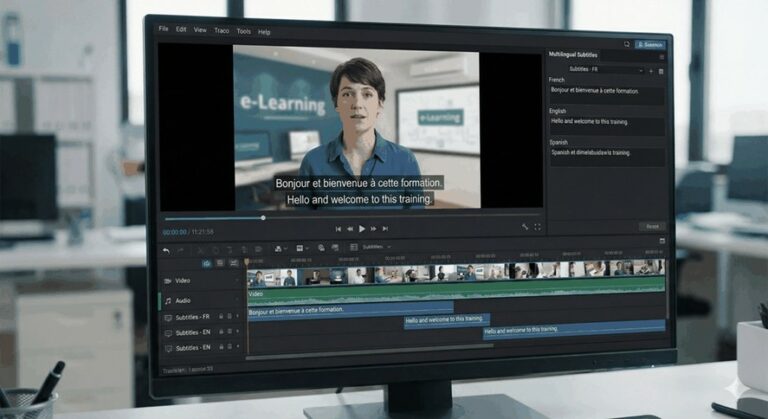The image size is (768, 419).
Task: Click the Reset button in subtitles panel
Action: click(652, 226)
